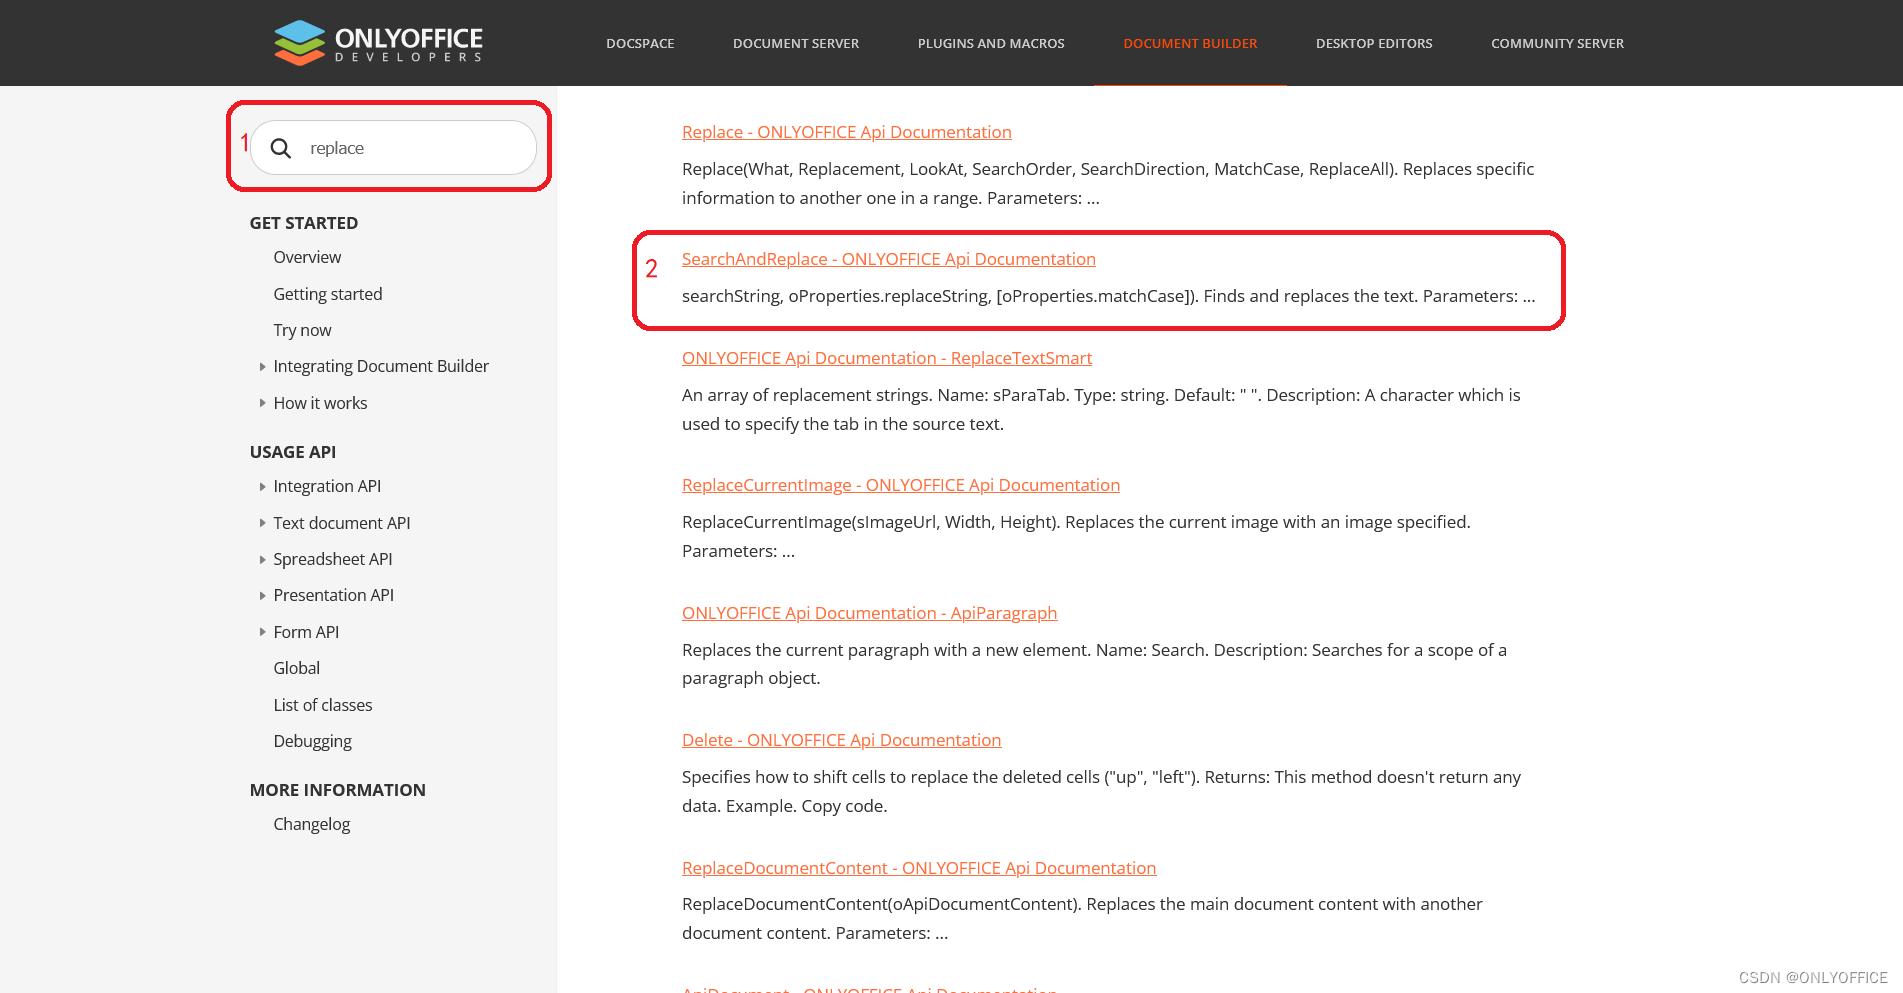Expand the Presentation API arrow
1903x993 pixels.
pos(262,596)
